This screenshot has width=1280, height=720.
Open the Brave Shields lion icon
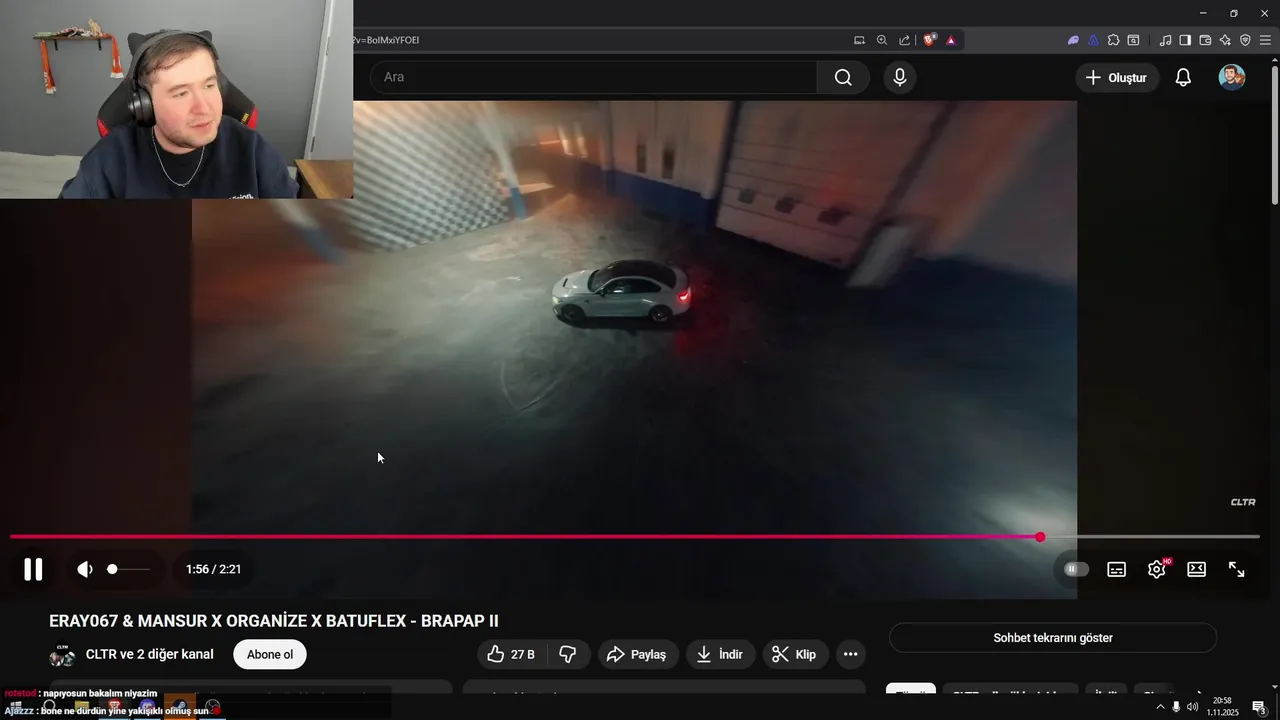coord(930,40)
